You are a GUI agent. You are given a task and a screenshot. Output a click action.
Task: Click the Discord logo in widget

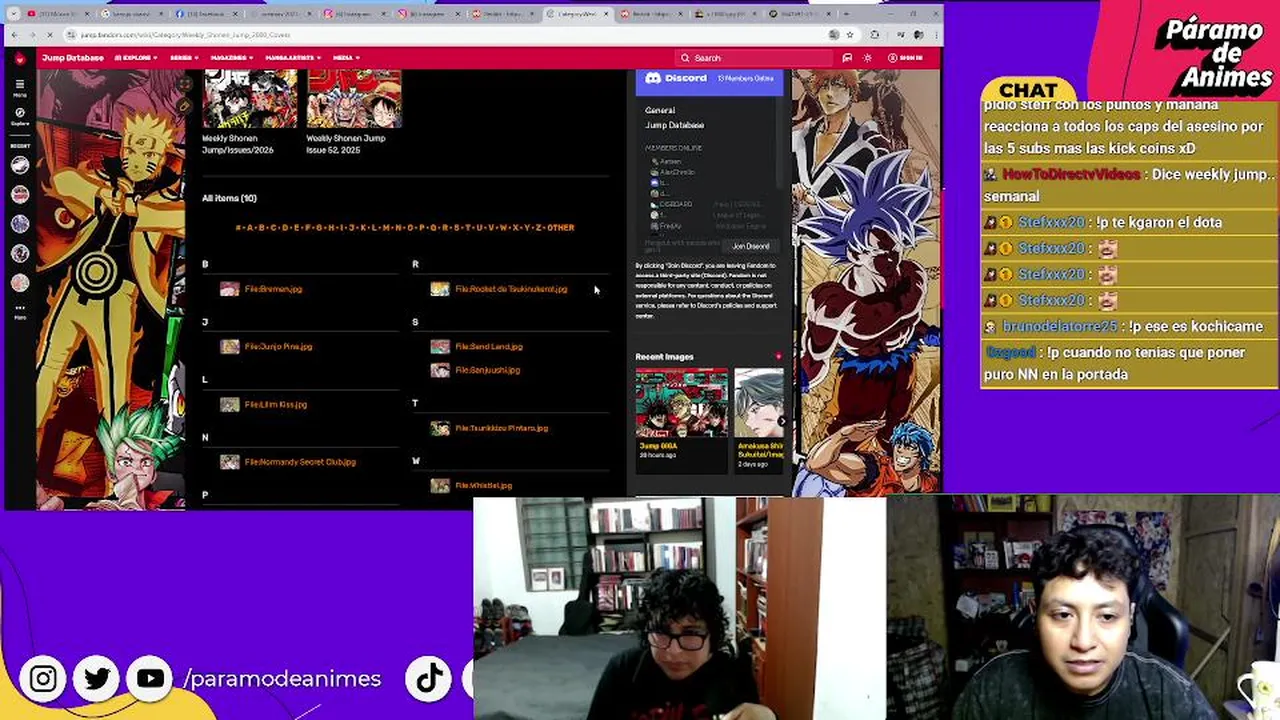[x=653, y=78]
